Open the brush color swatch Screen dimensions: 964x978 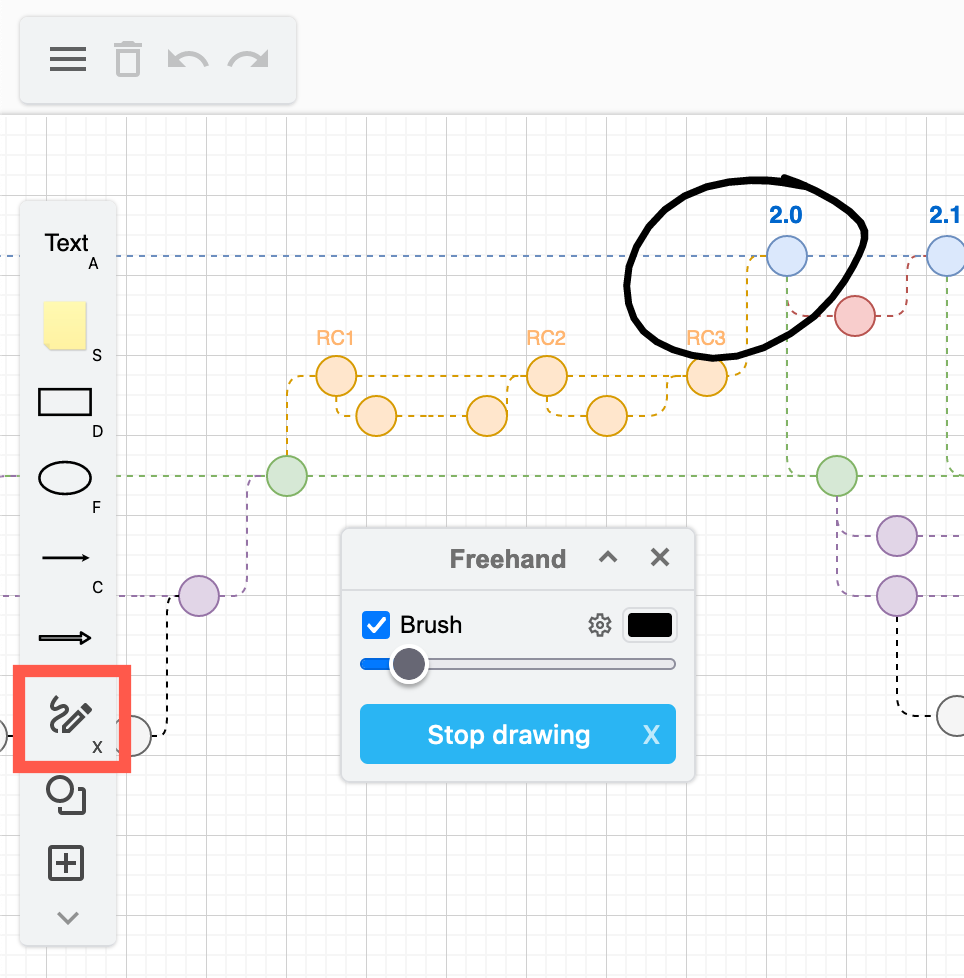[650, 624]
